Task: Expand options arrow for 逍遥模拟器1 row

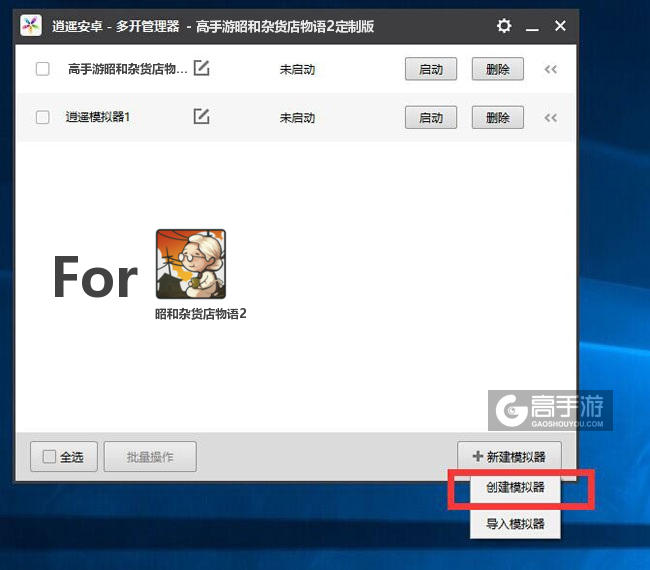Action: (551, 118)
